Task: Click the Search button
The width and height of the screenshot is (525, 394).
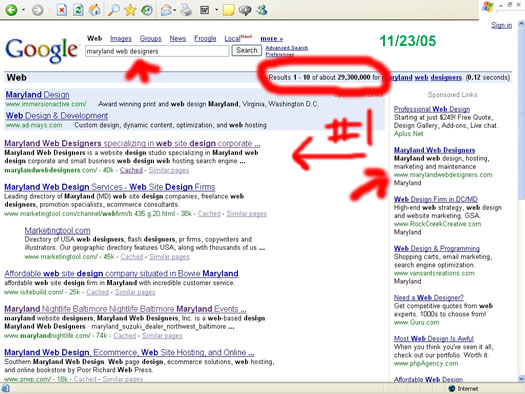Action: [x=247, y=50]
